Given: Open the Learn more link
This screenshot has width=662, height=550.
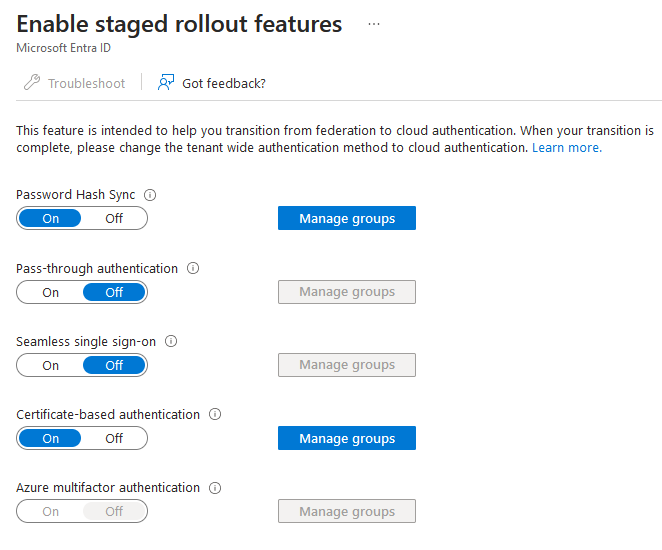Looking at the screenshot, I should point(566,148).
